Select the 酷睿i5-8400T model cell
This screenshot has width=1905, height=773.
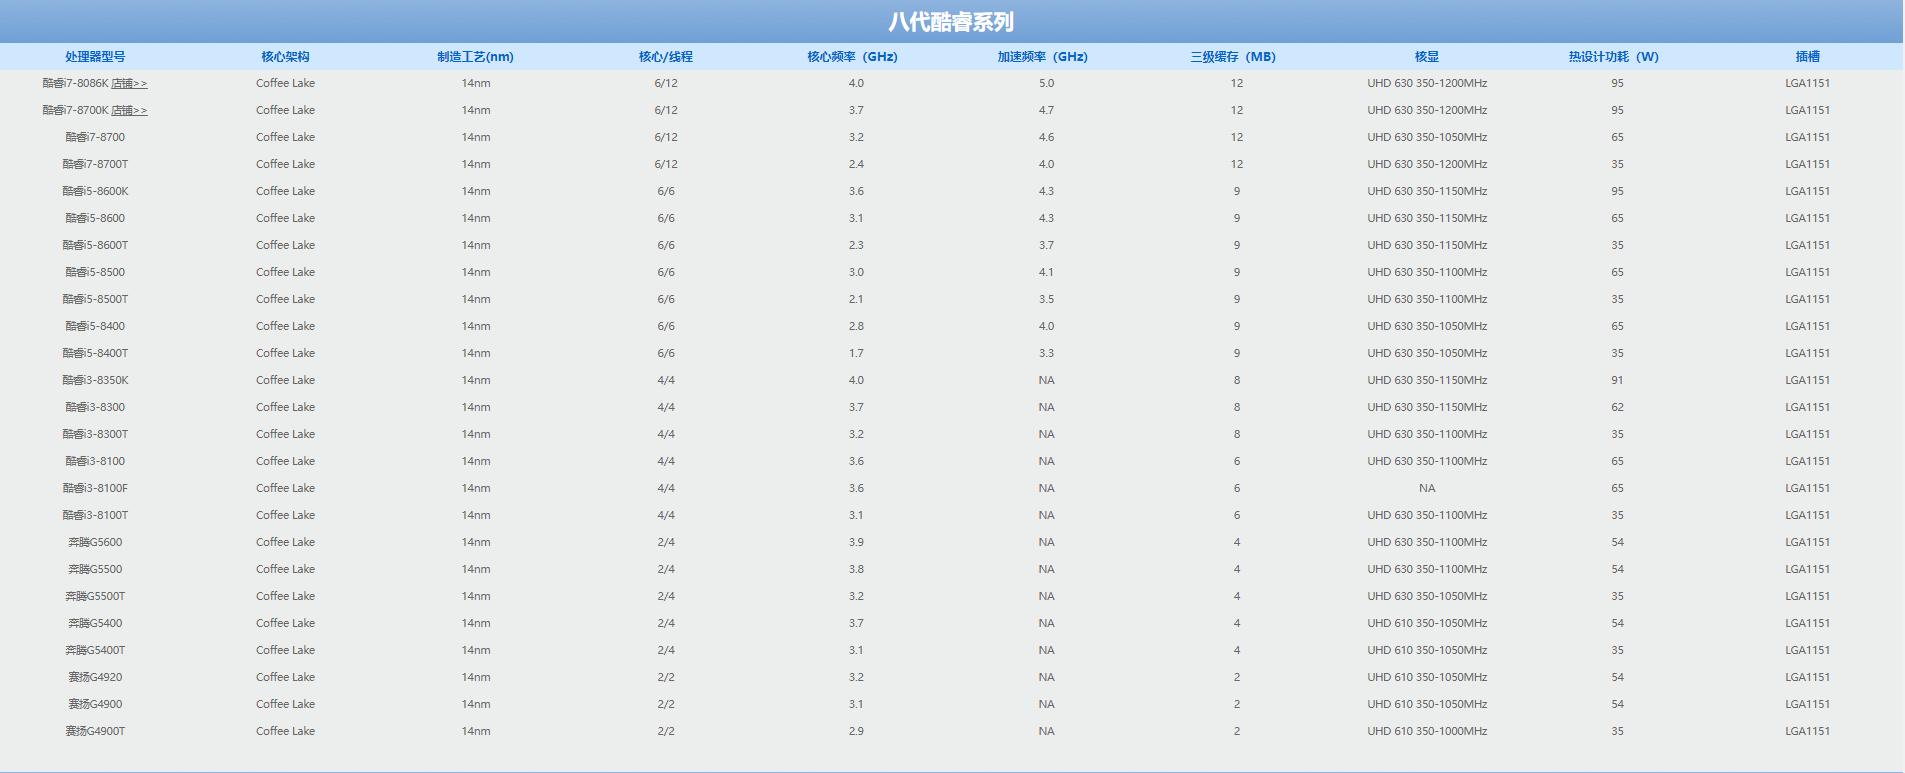click(95, 353)
